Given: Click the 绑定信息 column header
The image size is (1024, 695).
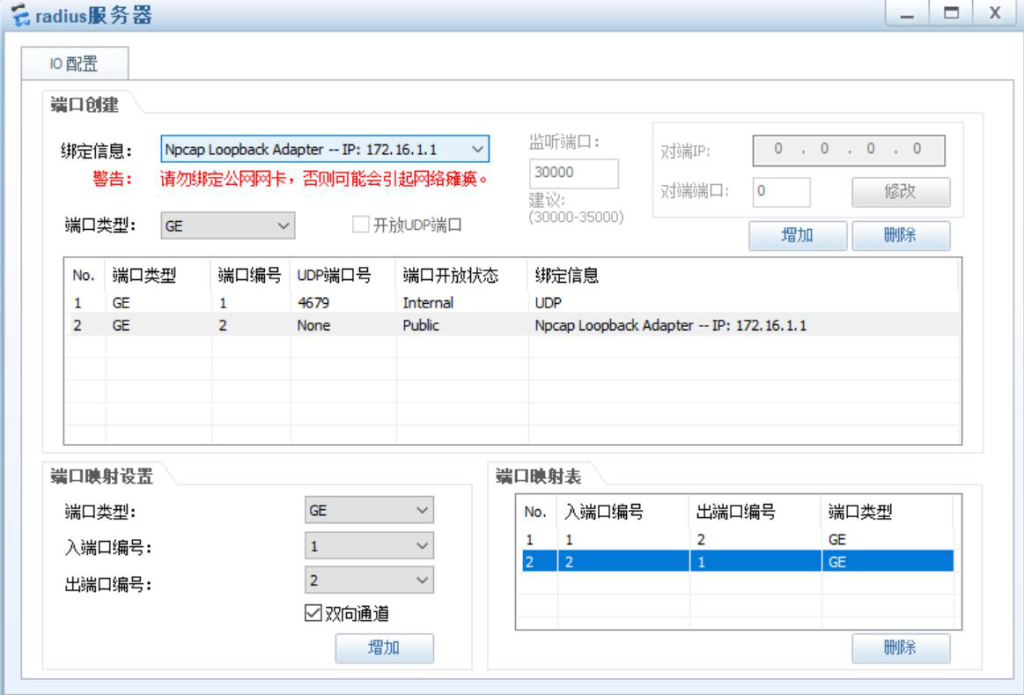Looking at the screenshot, I should [744, 275].
